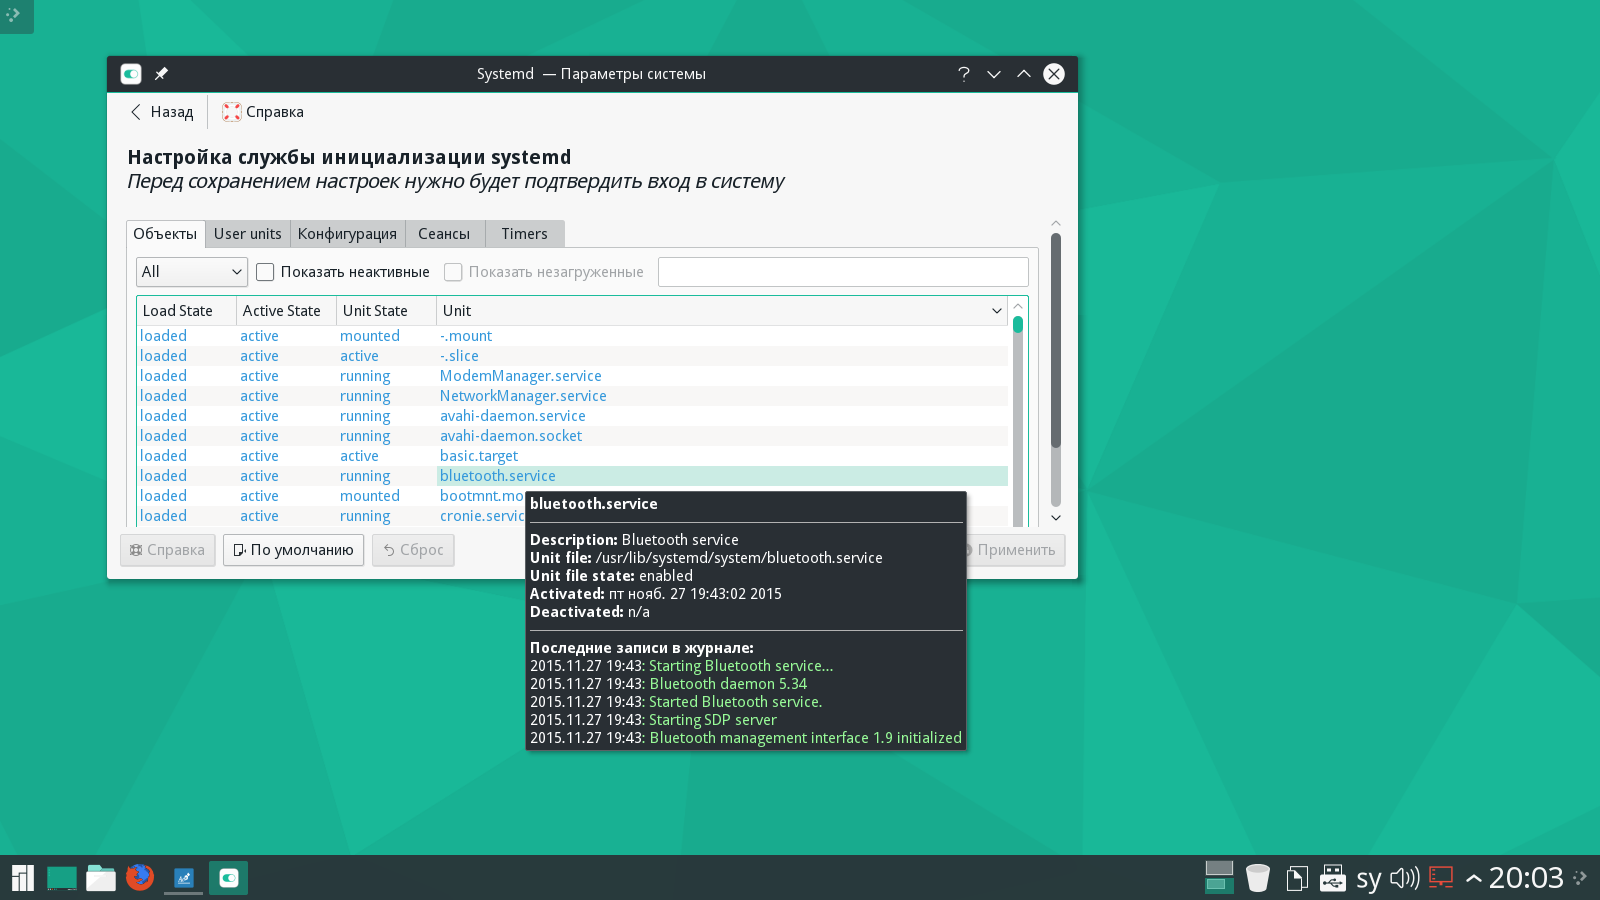The width and height of the screenshot is (1600, 900).
Task: Go back with the 'Назад' button
Action: coord(161,112)
